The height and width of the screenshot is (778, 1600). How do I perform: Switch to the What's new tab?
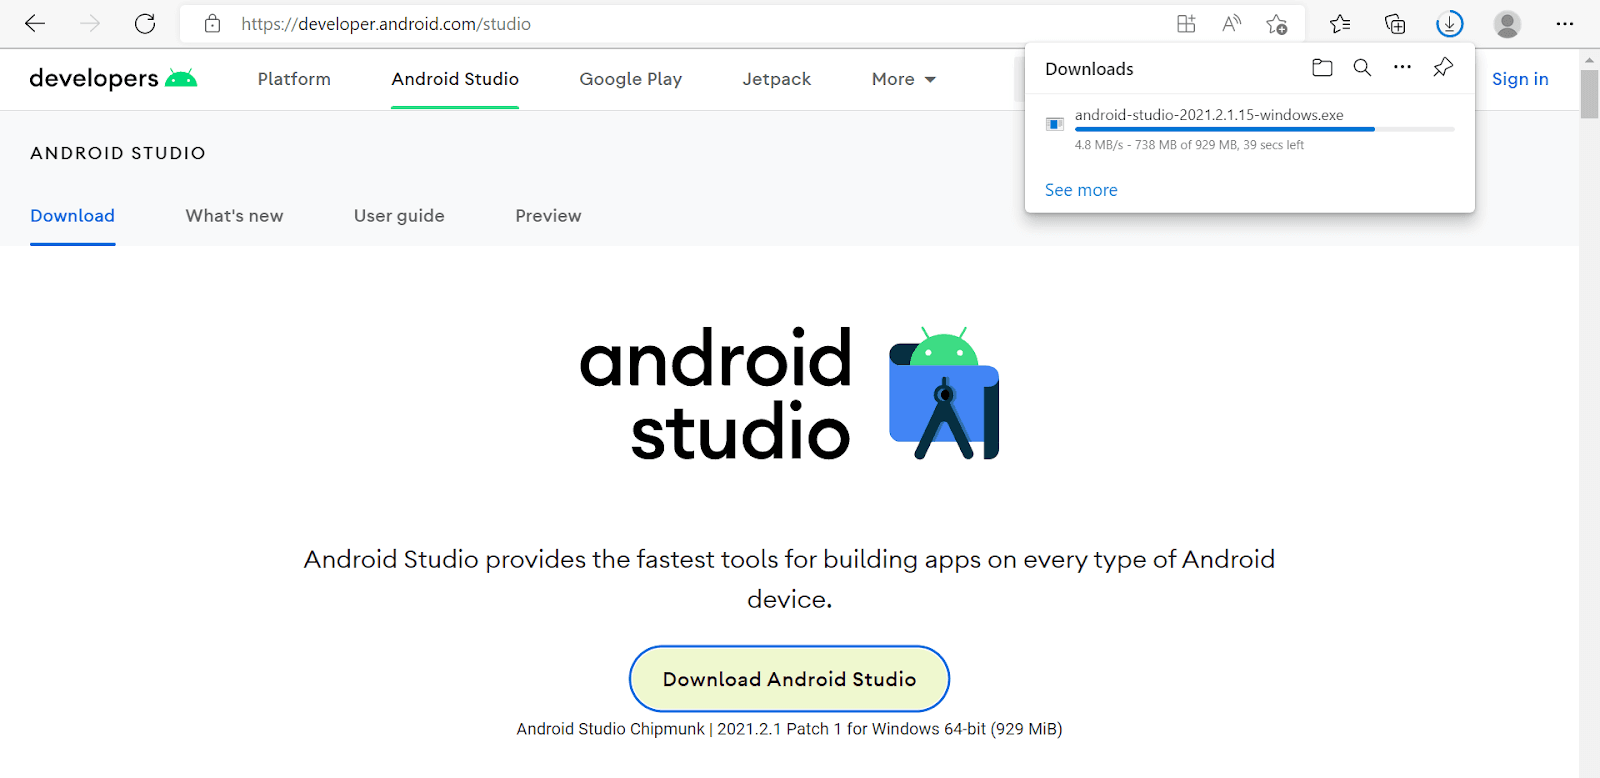pyautogui.click(x=234, y=216)
